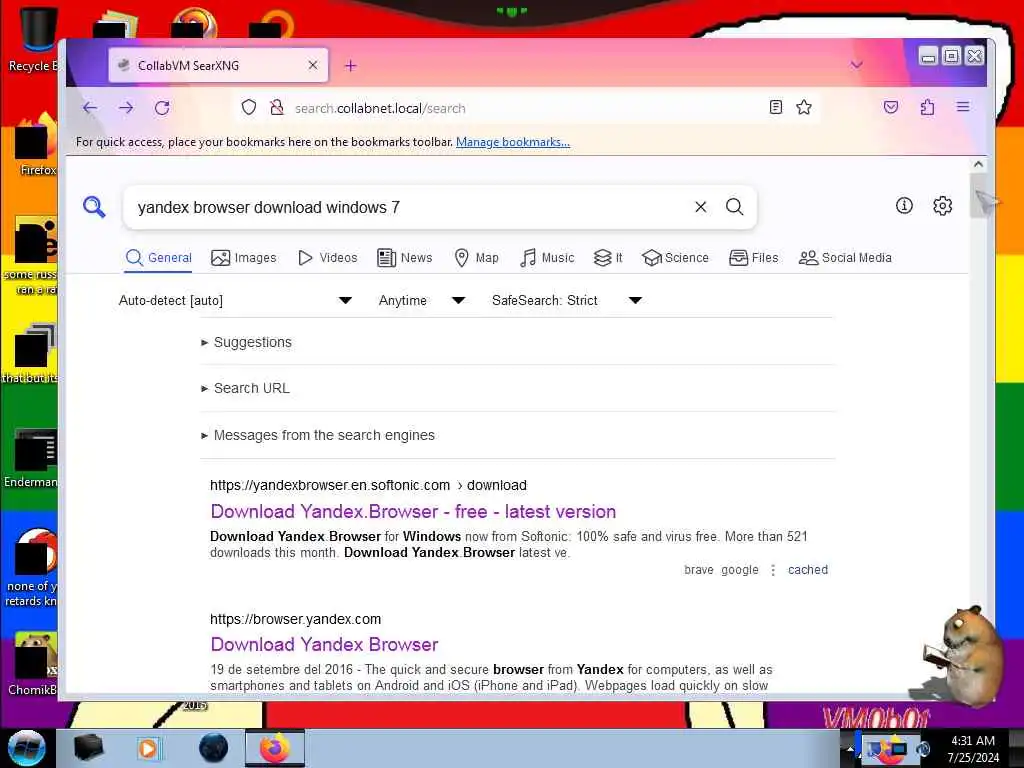Select the Firefox desktop shortcut
The image size is (1024, 768).
36,145
